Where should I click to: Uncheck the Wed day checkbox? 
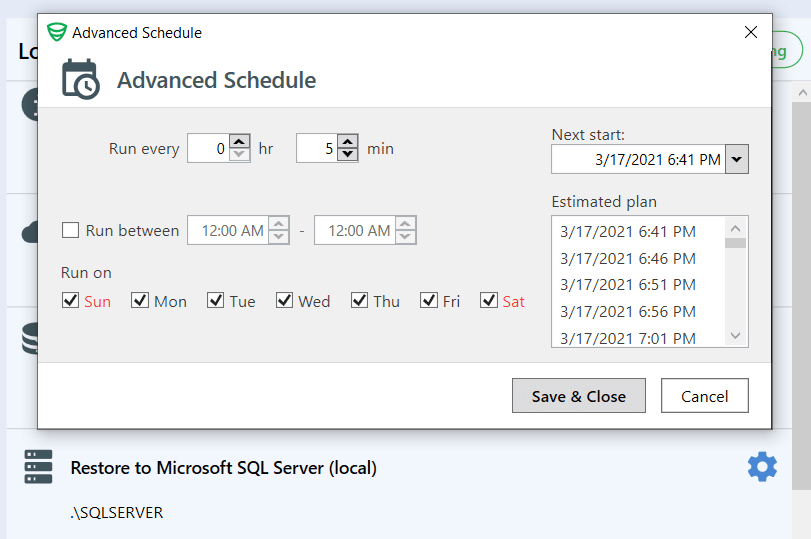pyautogui.click(x=284, y=300)
